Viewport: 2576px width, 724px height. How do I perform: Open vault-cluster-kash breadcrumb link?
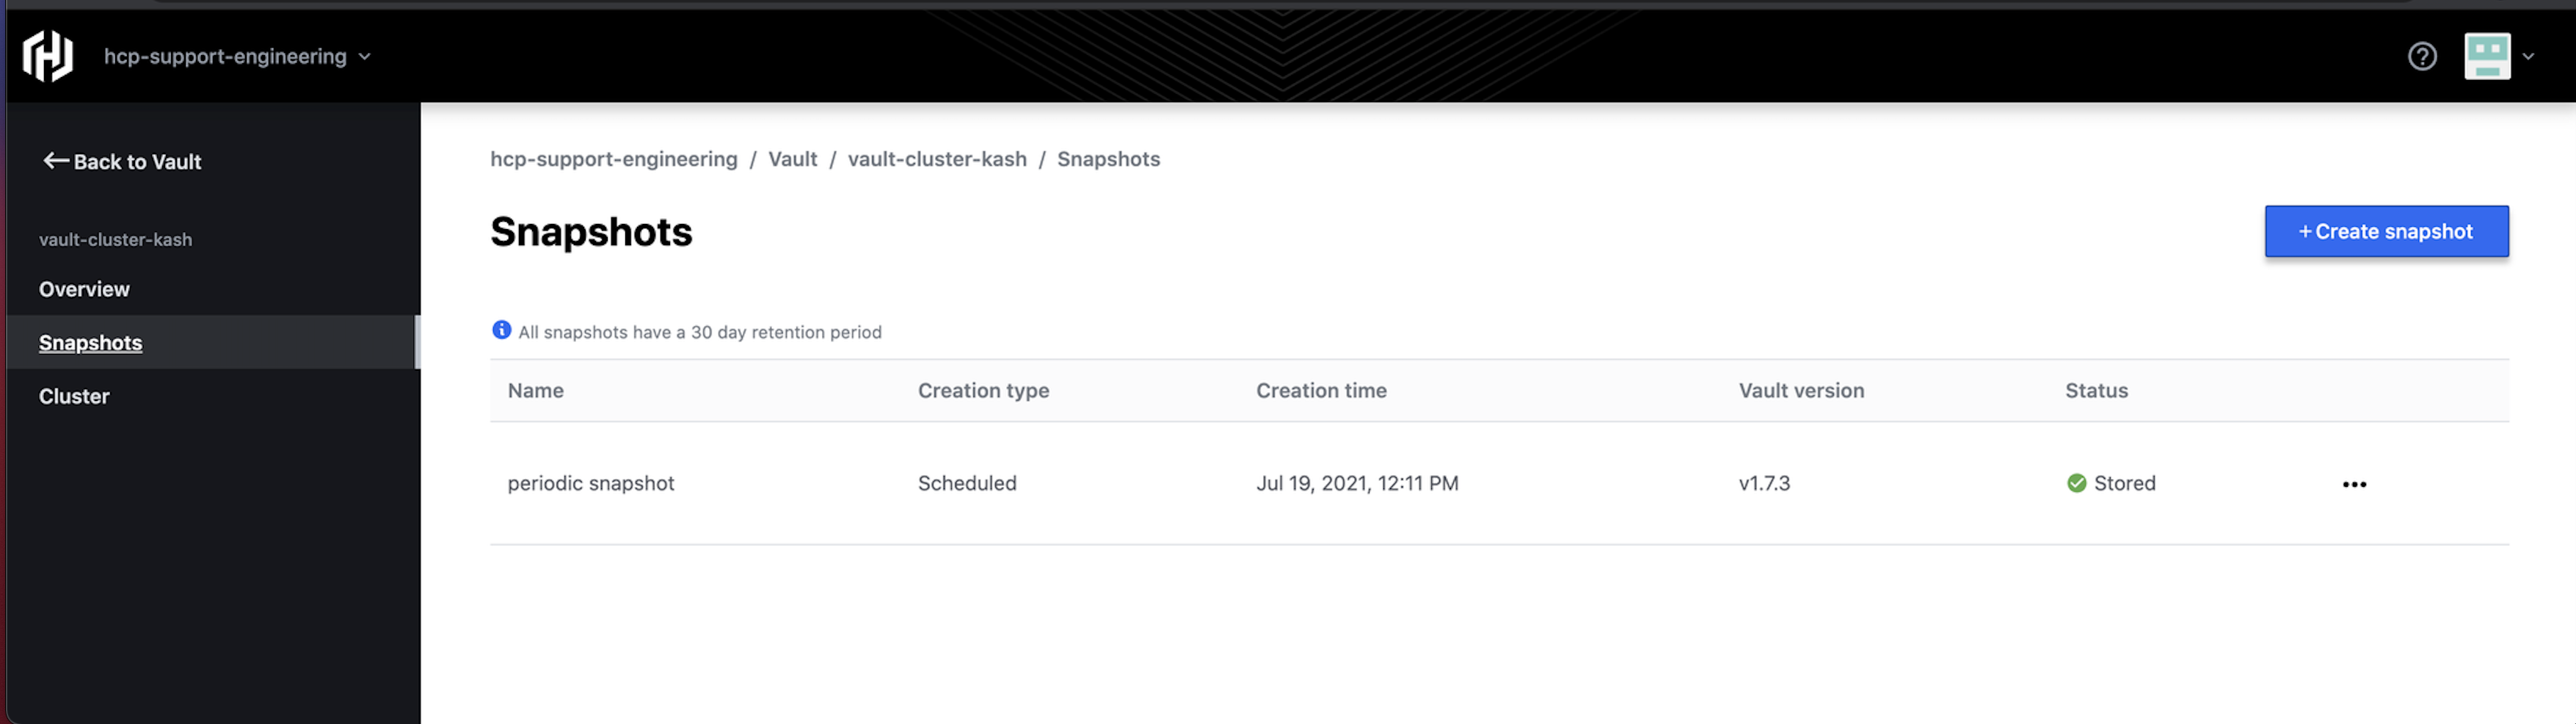pyautogui.click(x=936, y=159)
